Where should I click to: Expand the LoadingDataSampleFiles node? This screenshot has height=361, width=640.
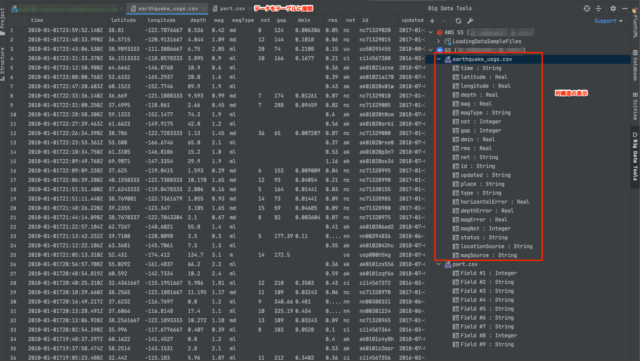[x=439, y=41]
